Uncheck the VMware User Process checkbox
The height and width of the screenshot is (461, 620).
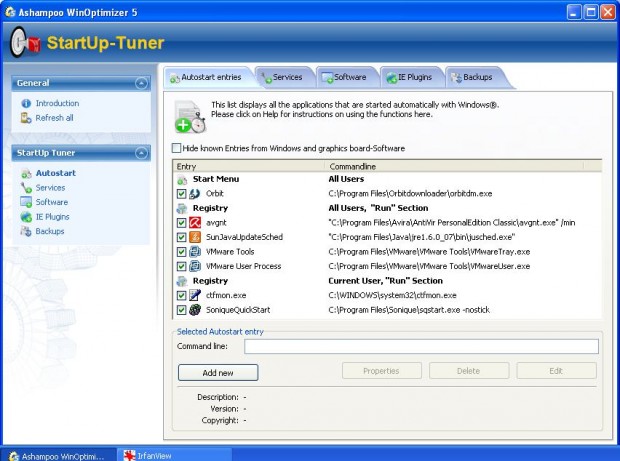181,266
